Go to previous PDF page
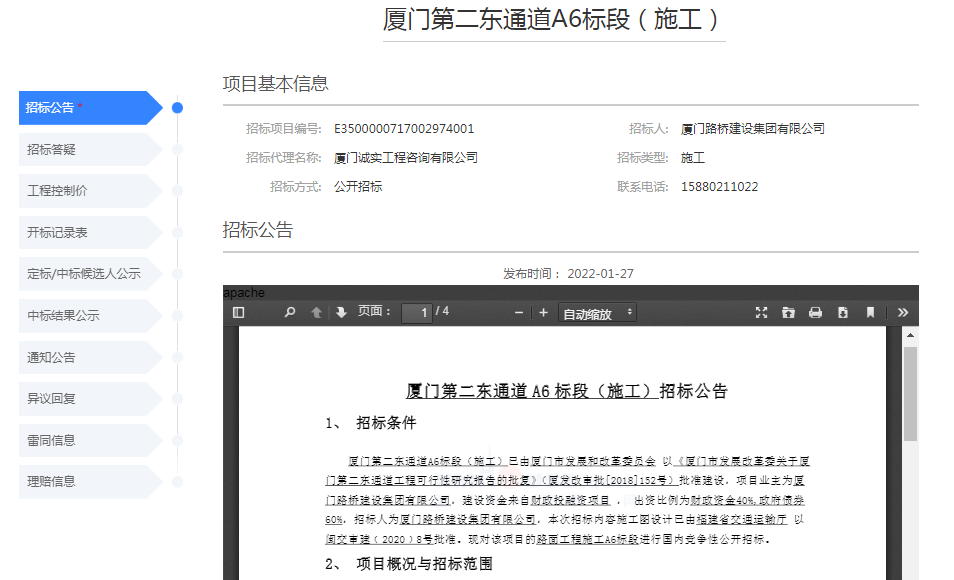954x580 pixels. [316, 313]
